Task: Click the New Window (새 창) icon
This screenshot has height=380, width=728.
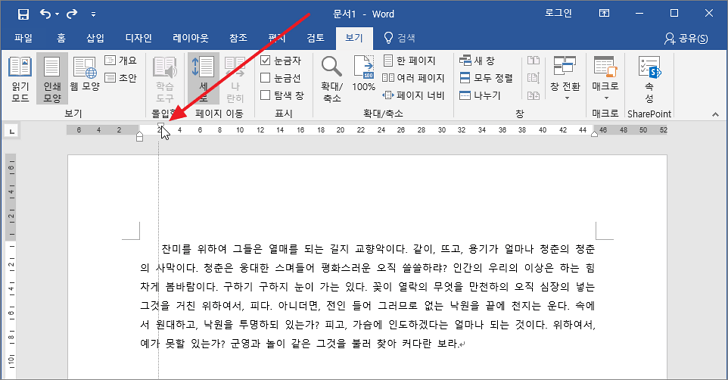Action: (x=465, y=60)
